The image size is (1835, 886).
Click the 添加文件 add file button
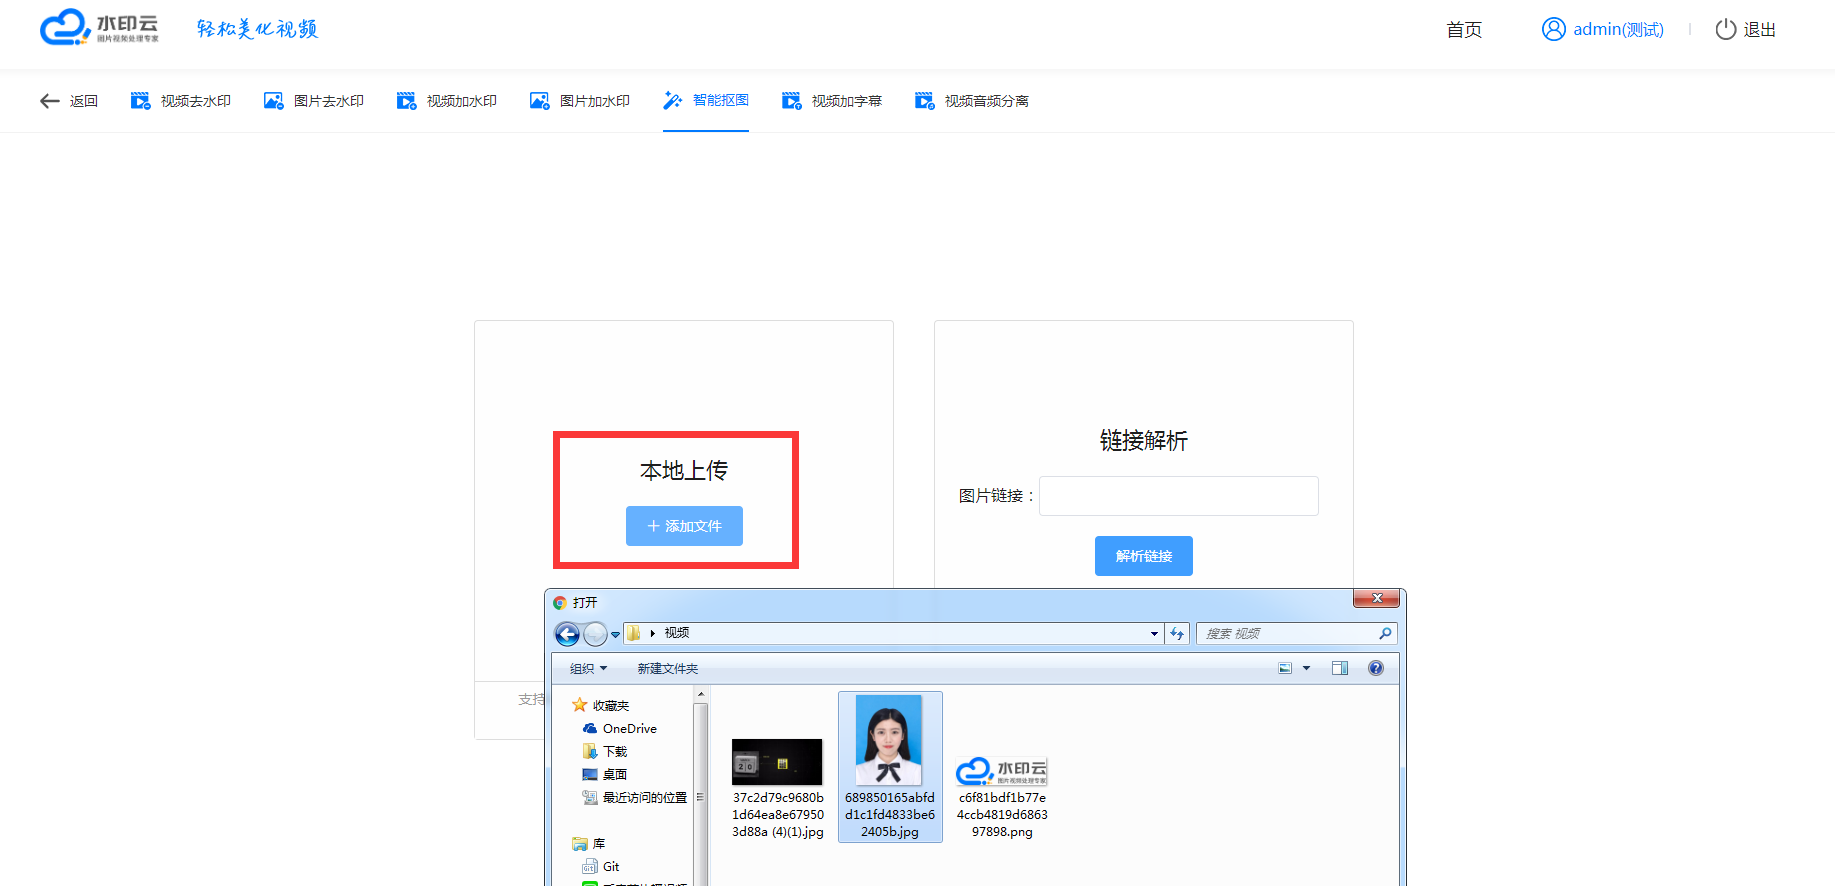[684, 526]
